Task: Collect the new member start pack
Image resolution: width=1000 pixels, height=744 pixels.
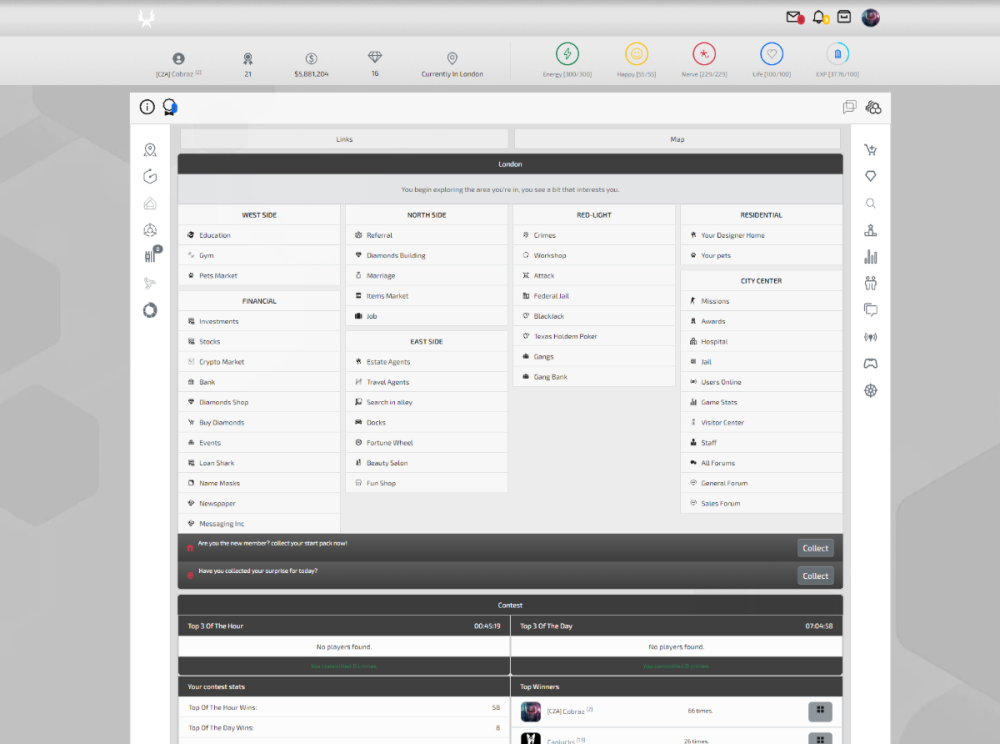Action: tap(815, 548)
